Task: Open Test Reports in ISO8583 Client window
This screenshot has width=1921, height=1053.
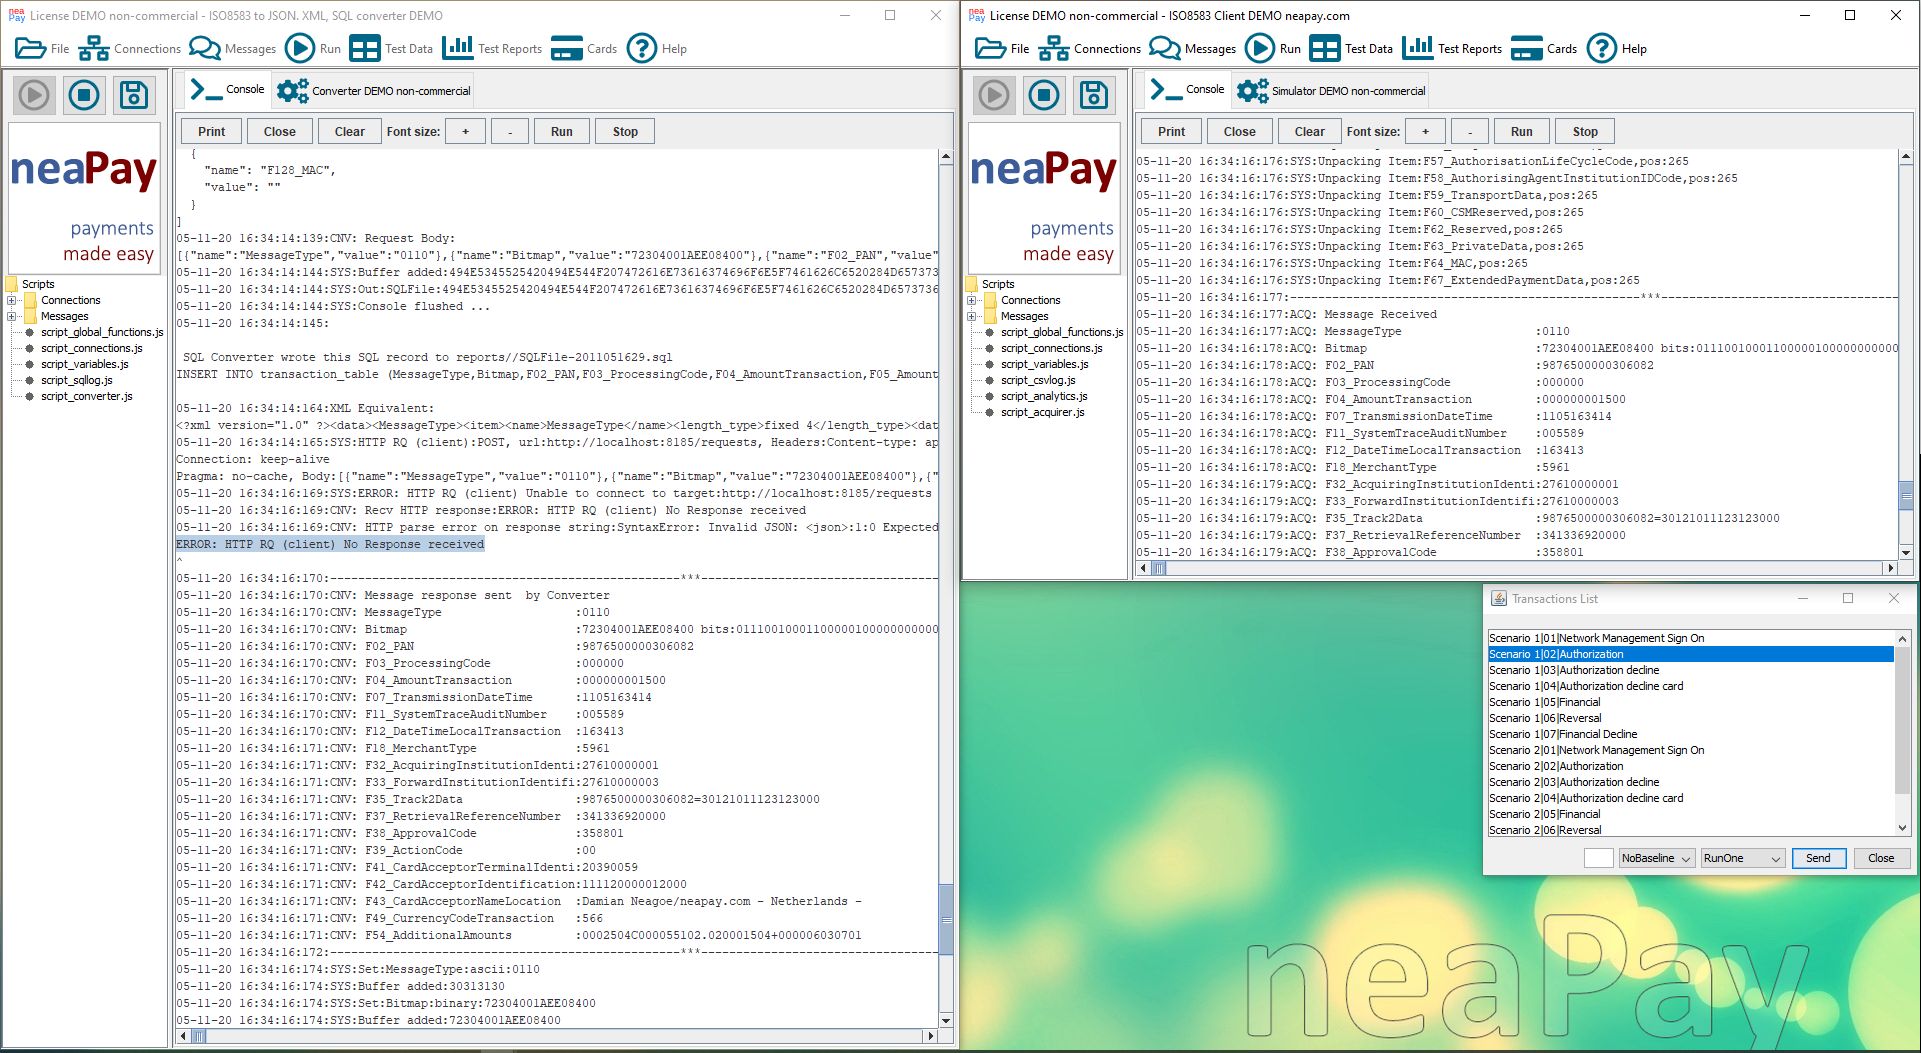Action: (1452, 48)
